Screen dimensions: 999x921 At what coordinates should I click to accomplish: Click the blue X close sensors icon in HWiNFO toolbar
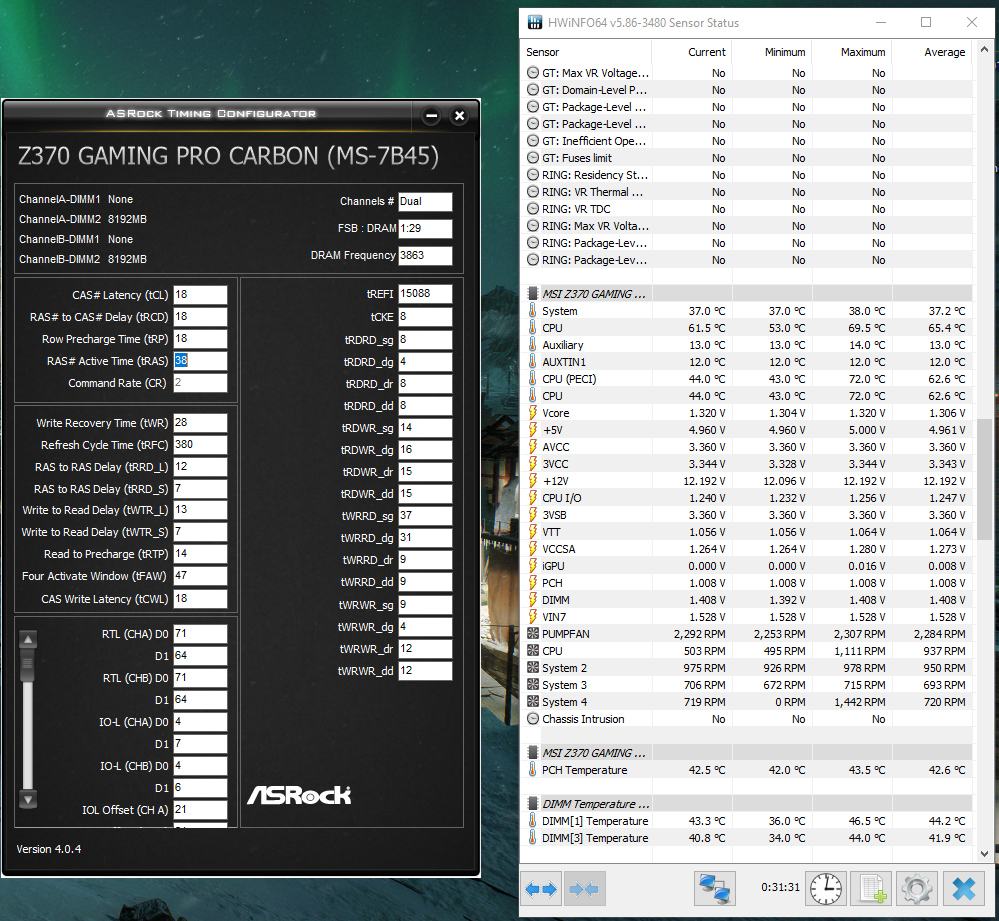click(x=963, y=889)
